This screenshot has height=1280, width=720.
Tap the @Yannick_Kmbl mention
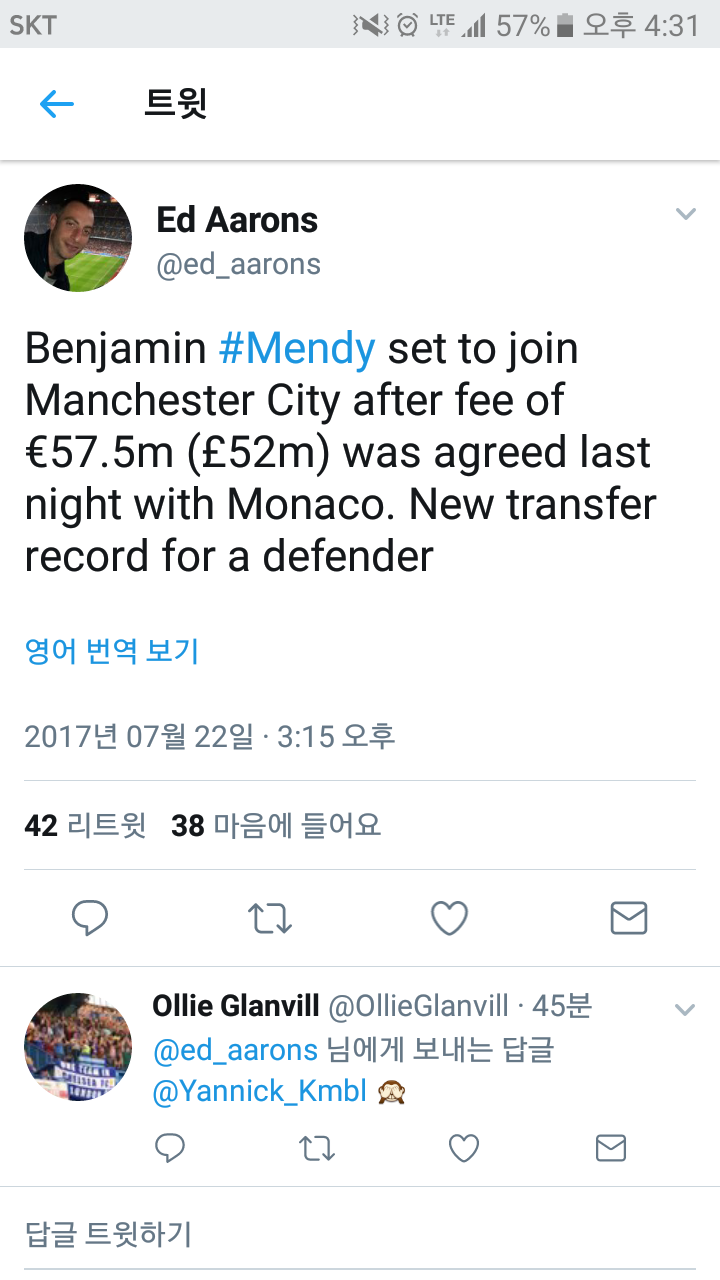click(x=260, y=1091)
